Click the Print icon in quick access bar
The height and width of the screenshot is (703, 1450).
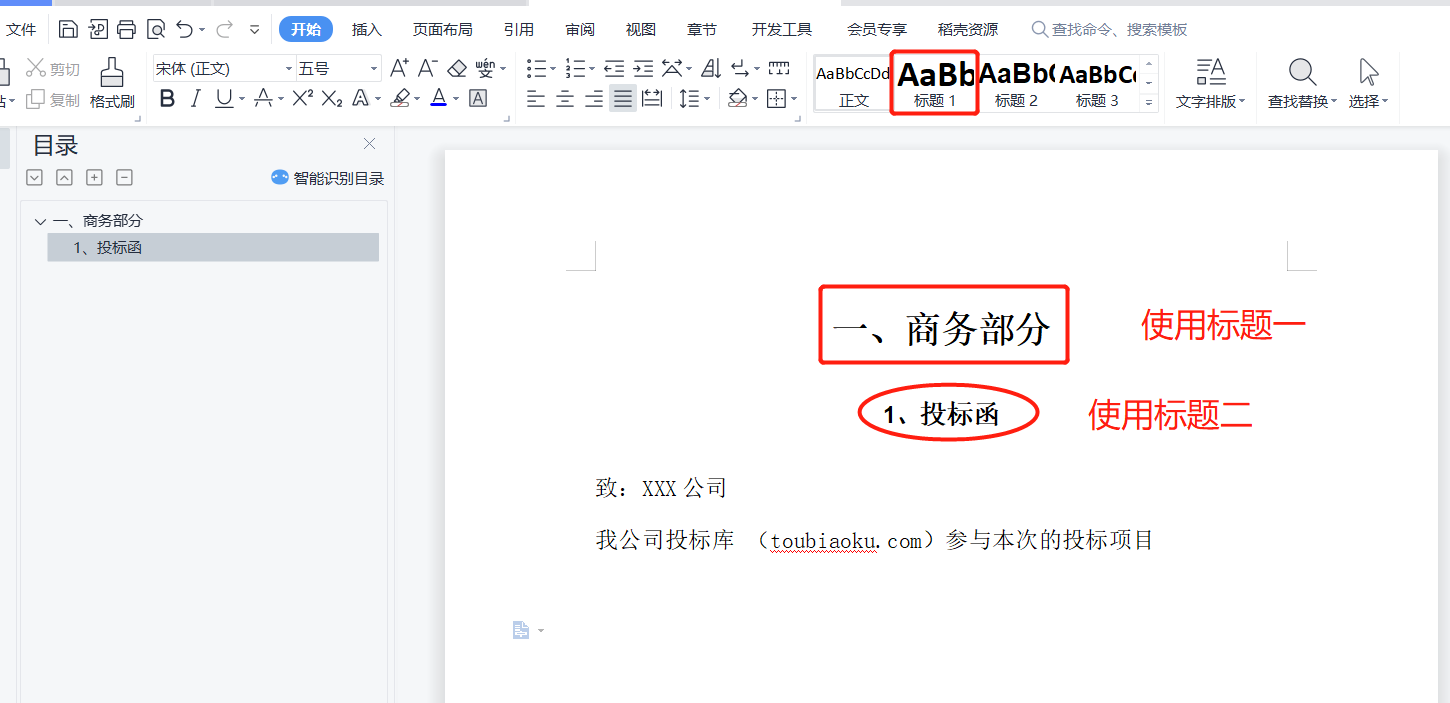click(126, 29)
